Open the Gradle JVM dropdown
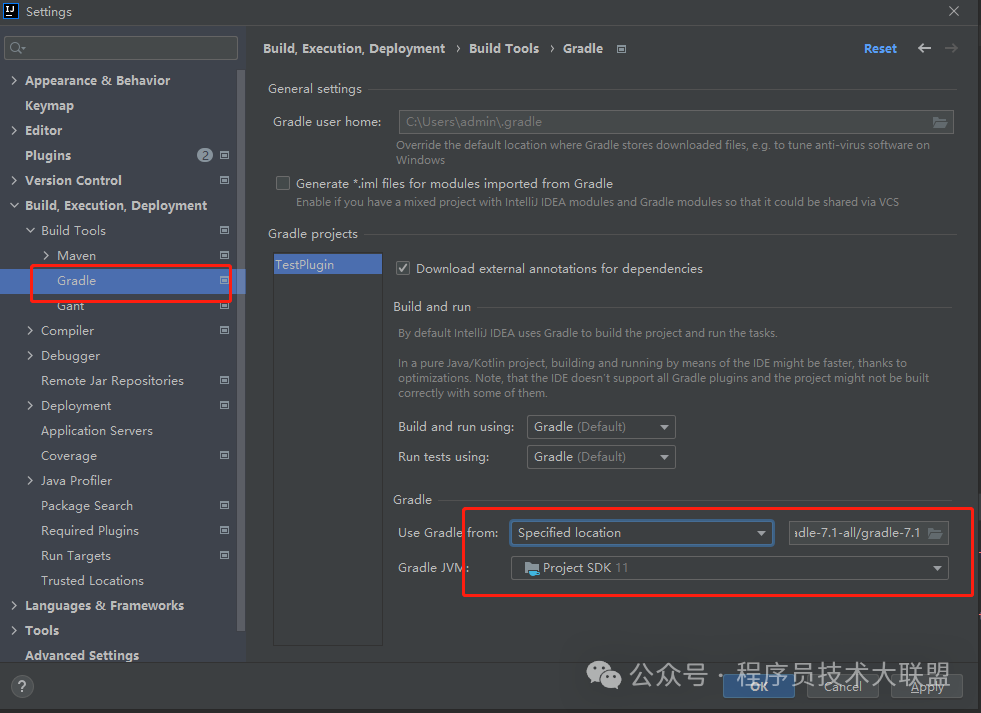The height and width of the screenshot is (713, 981). pyautogui.click(x=729, y=568)
